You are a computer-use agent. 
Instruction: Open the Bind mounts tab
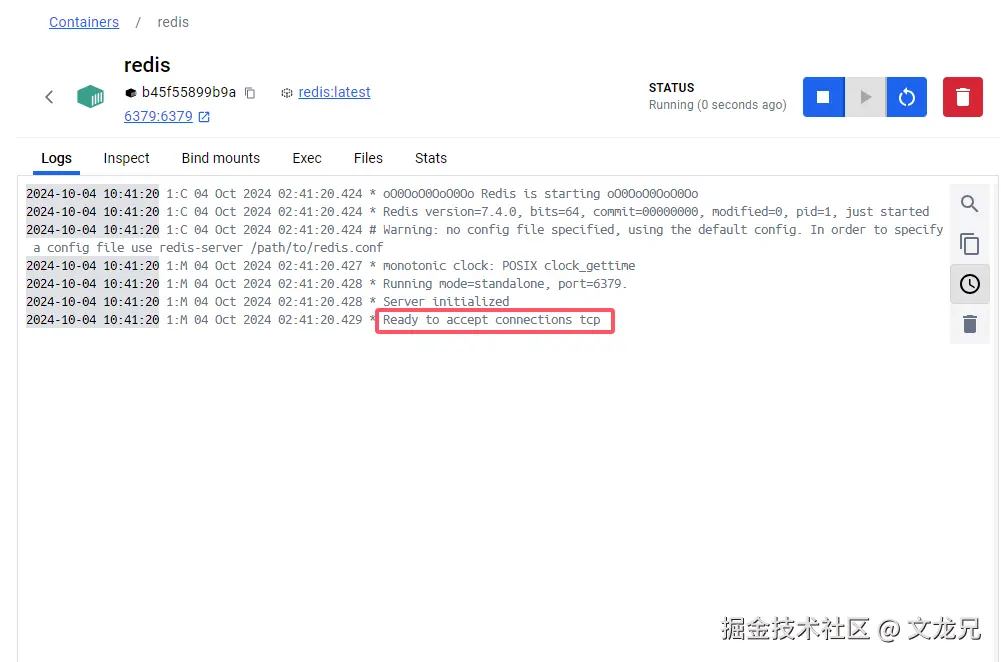(221, 158)
